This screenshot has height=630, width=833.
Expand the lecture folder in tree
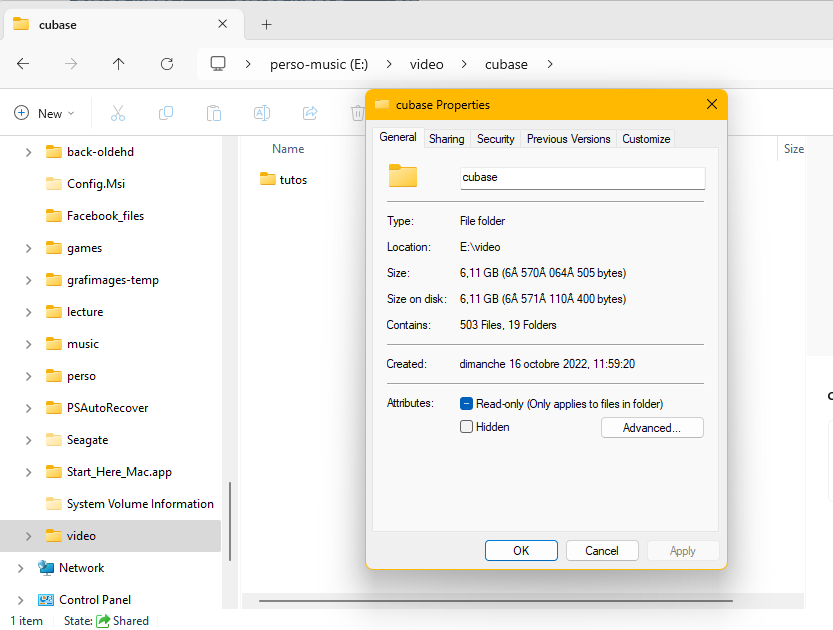(29, 312)
